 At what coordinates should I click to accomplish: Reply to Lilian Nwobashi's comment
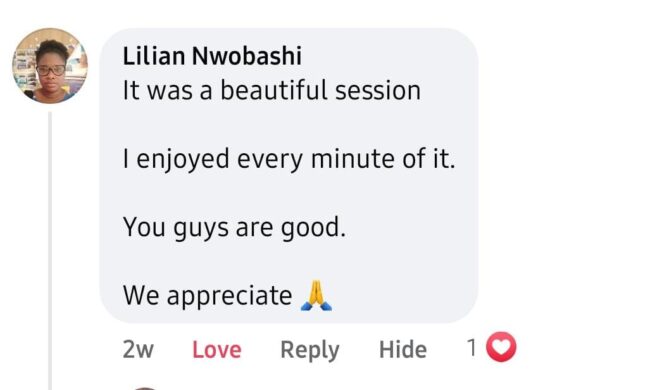(310, 350)
